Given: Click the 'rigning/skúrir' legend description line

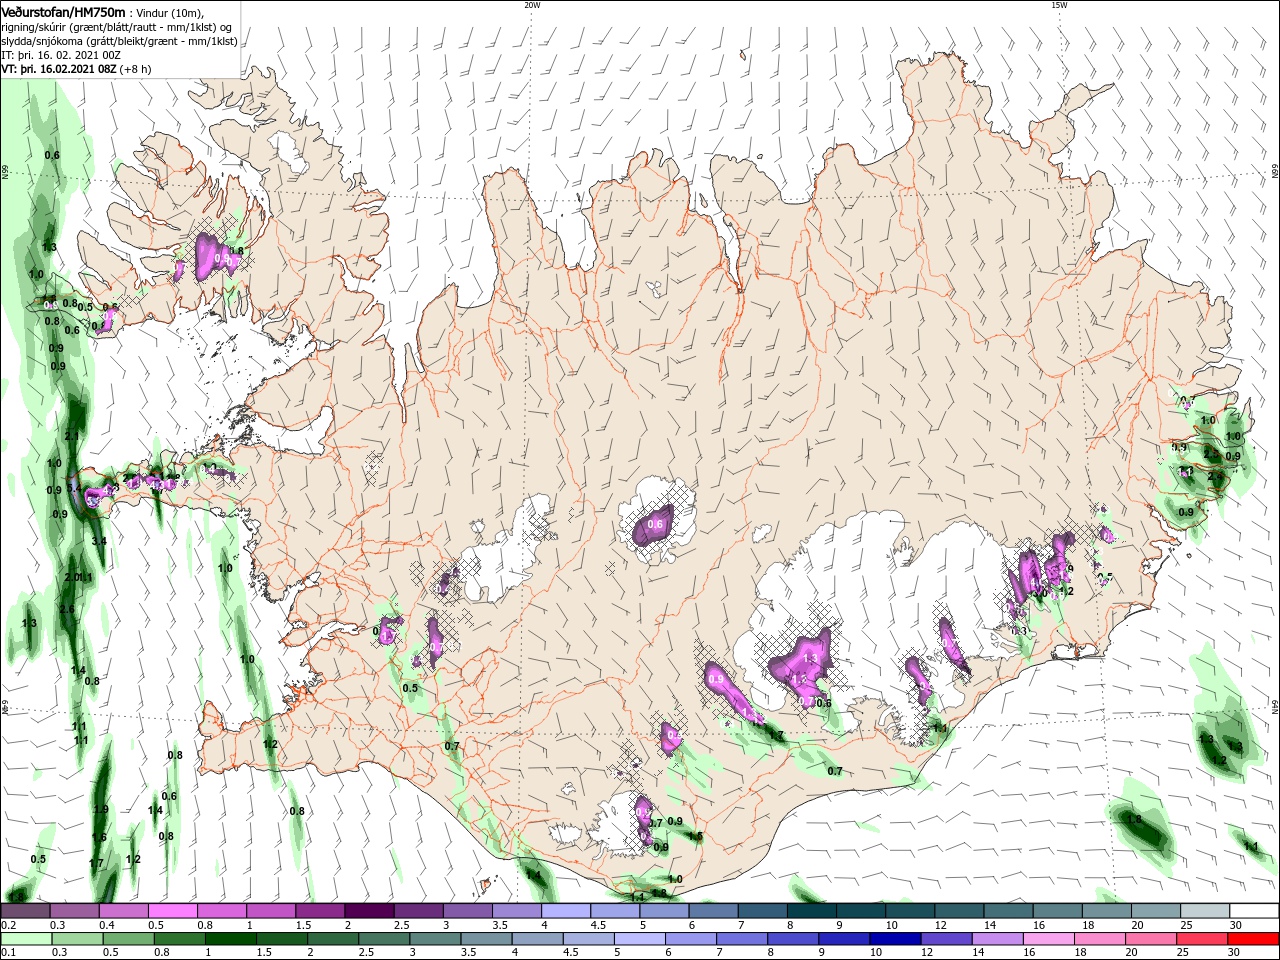Looking at the screenshot, I should click(118, 27).
